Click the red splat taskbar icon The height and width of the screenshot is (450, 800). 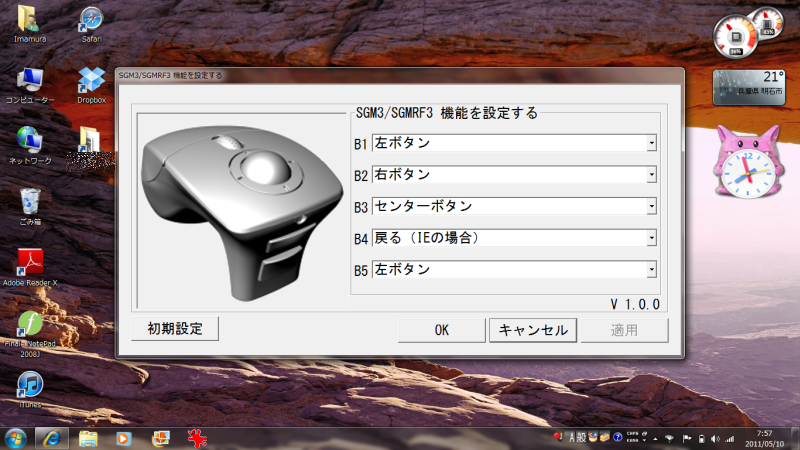point(197,439)
